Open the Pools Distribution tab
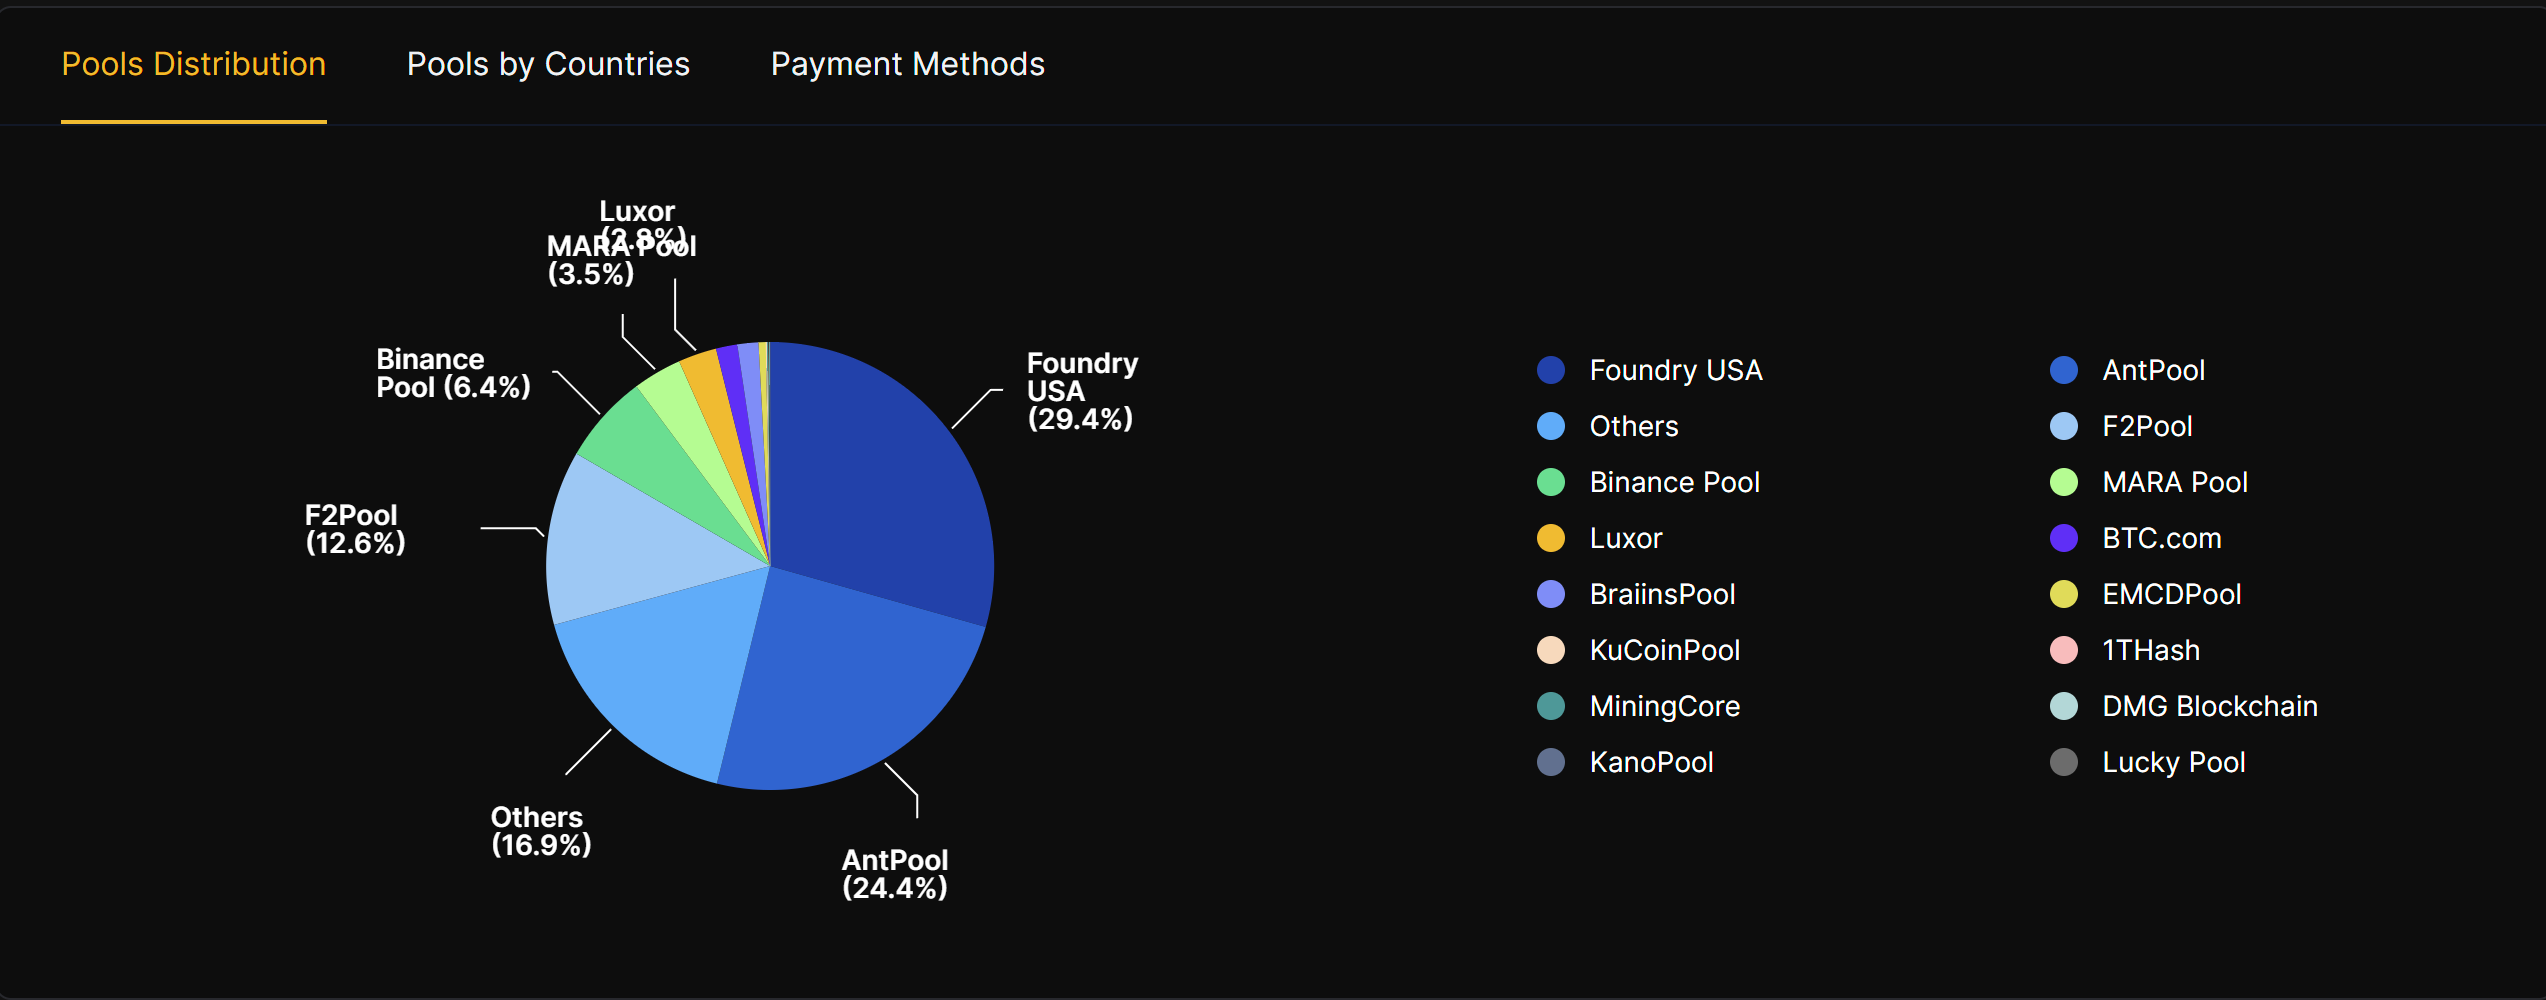Image resolution: width=2546 pixels, height=1000 pixels. click(194, 64)
